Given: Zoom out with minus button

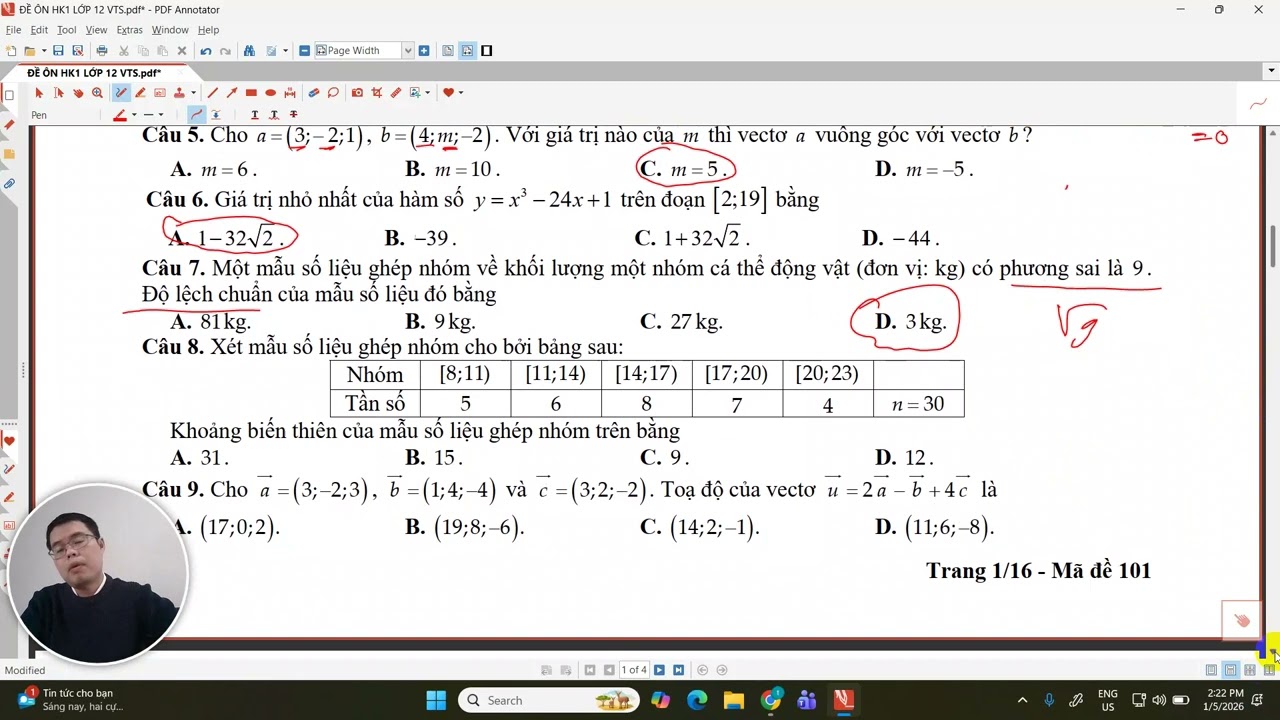Looking at the screenshot, I should point(305,51).
